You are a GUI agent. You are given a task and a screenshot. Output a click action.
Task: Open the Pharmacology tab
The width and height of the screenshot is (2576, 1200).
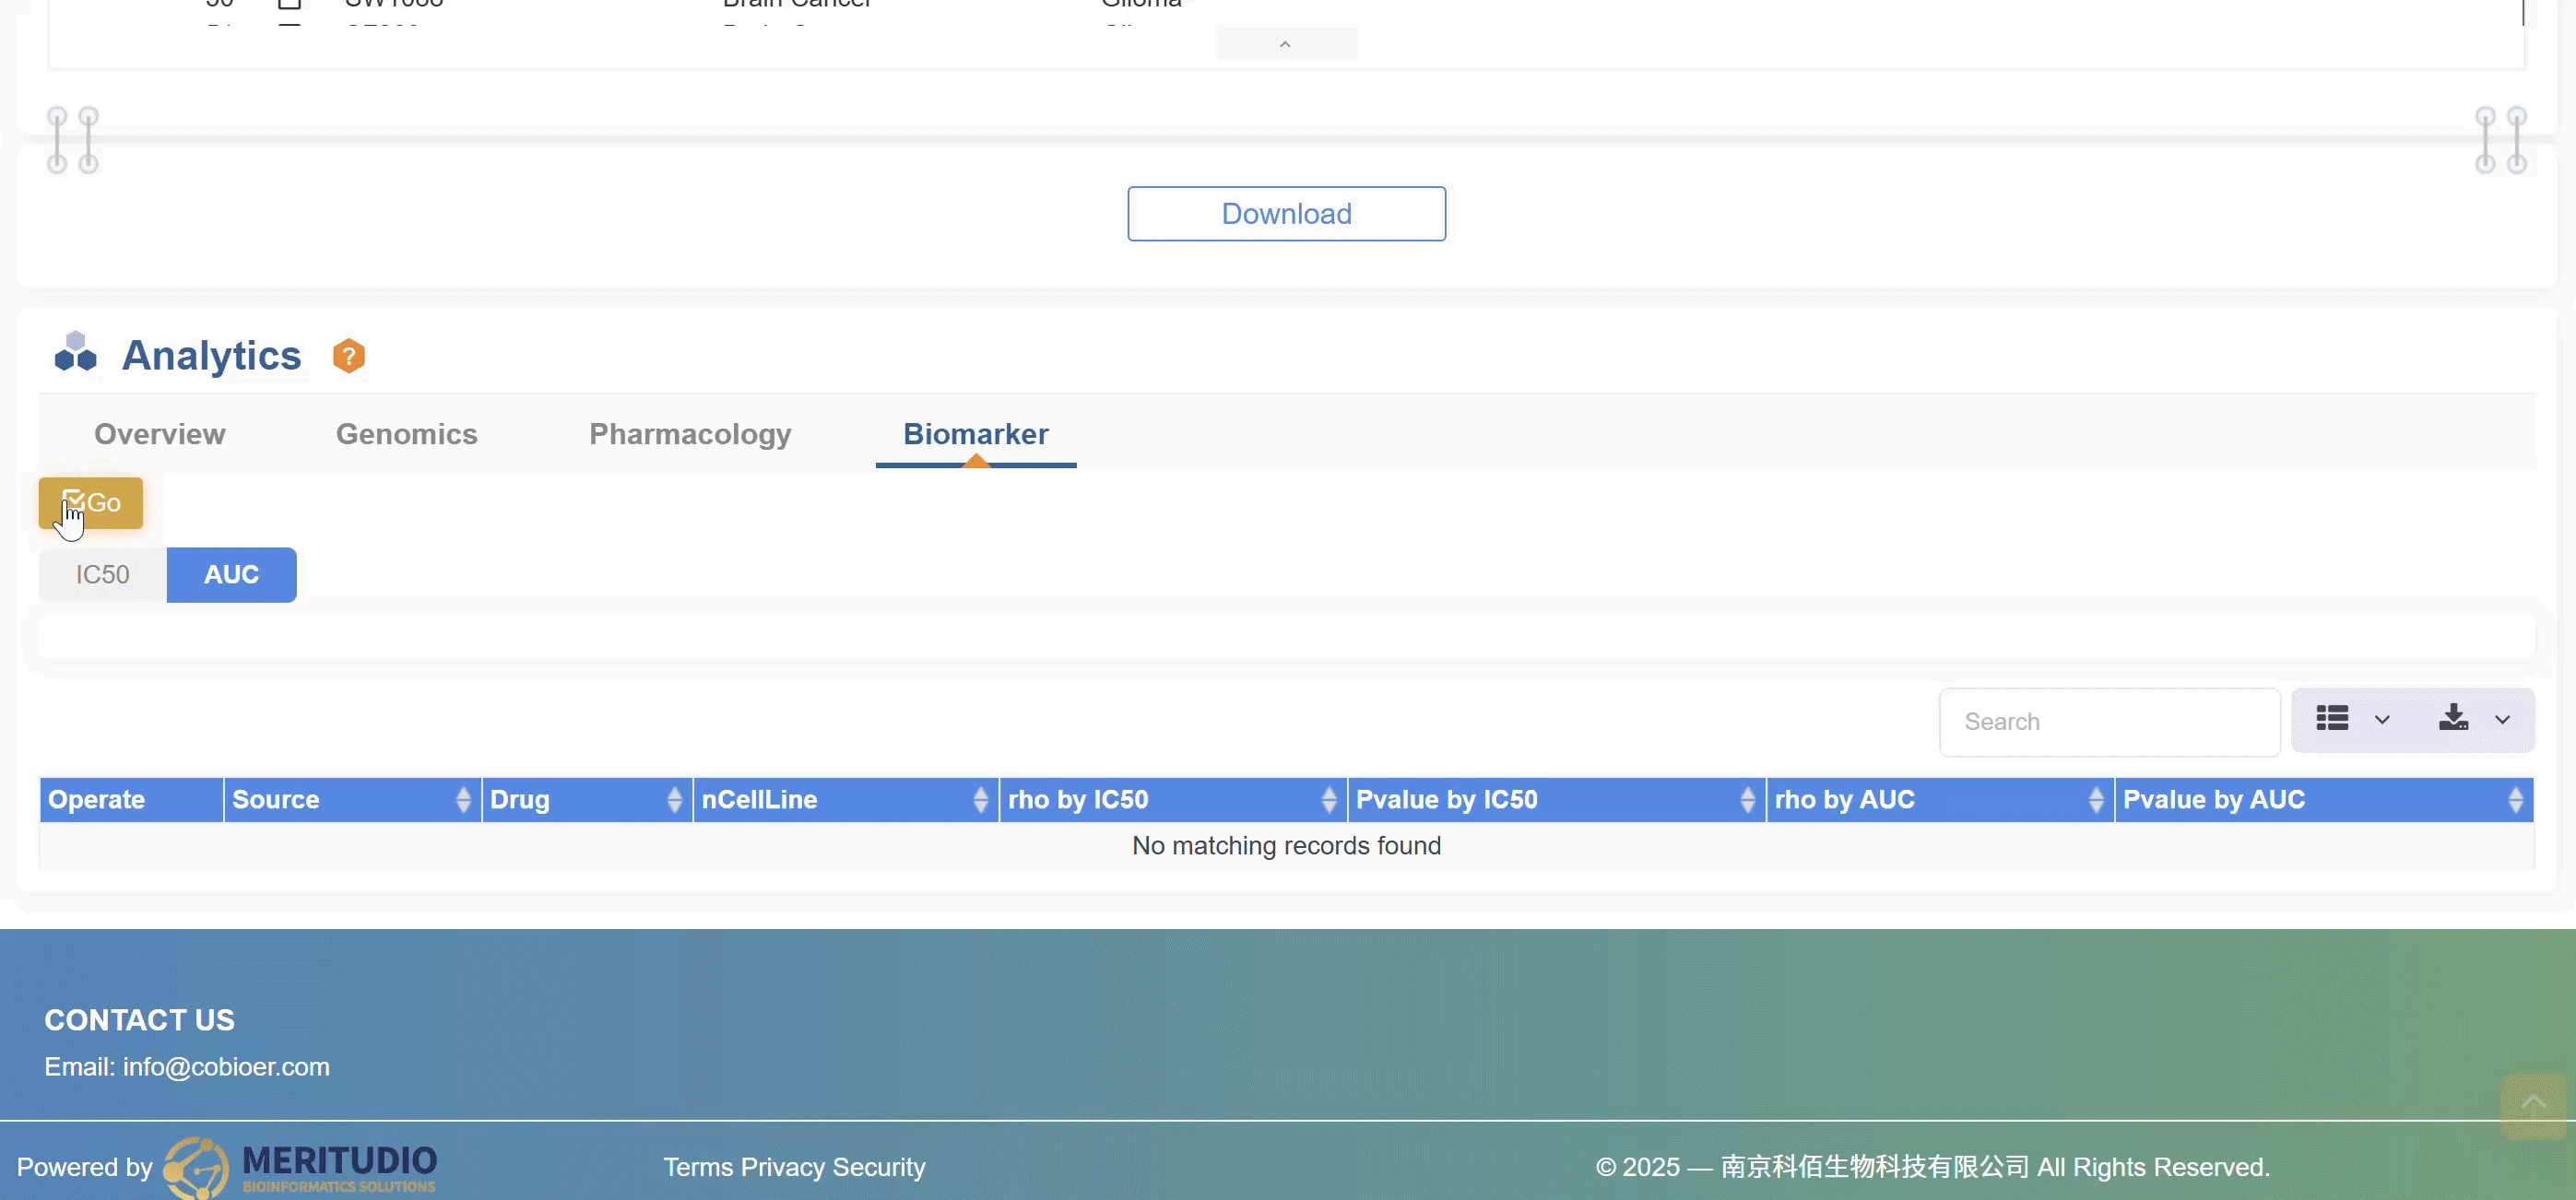(x=690, y=434)
